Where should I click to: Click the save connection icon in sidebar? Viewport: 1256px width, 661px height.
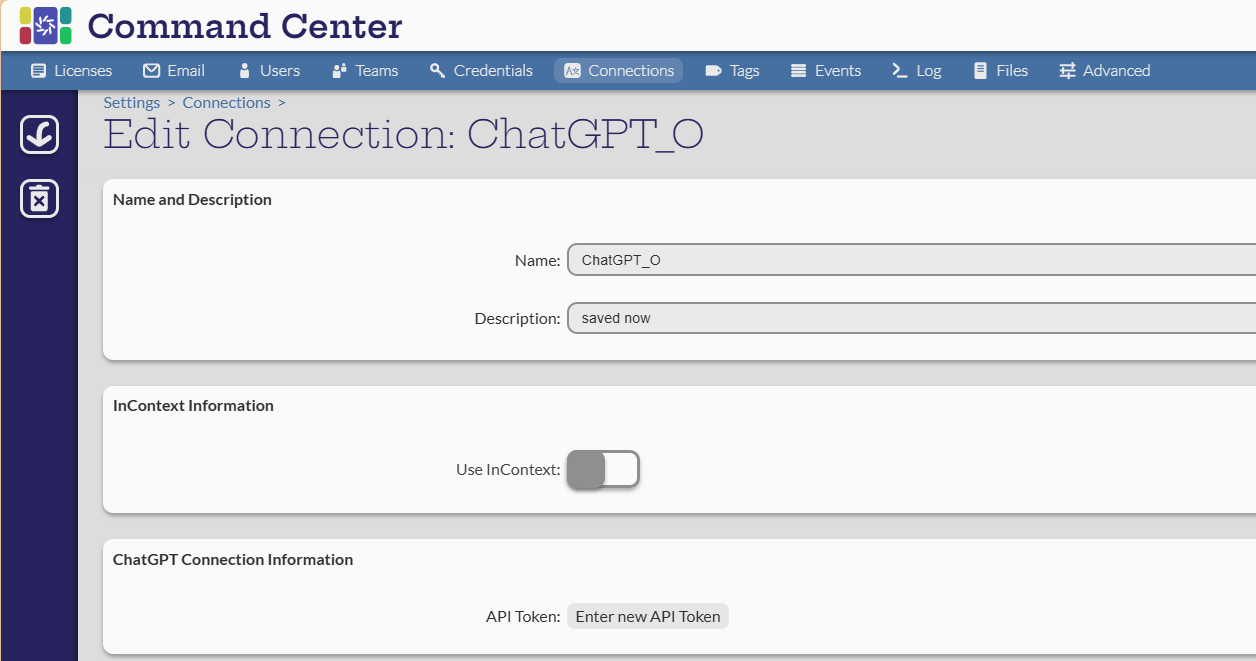tap(39, 135)
